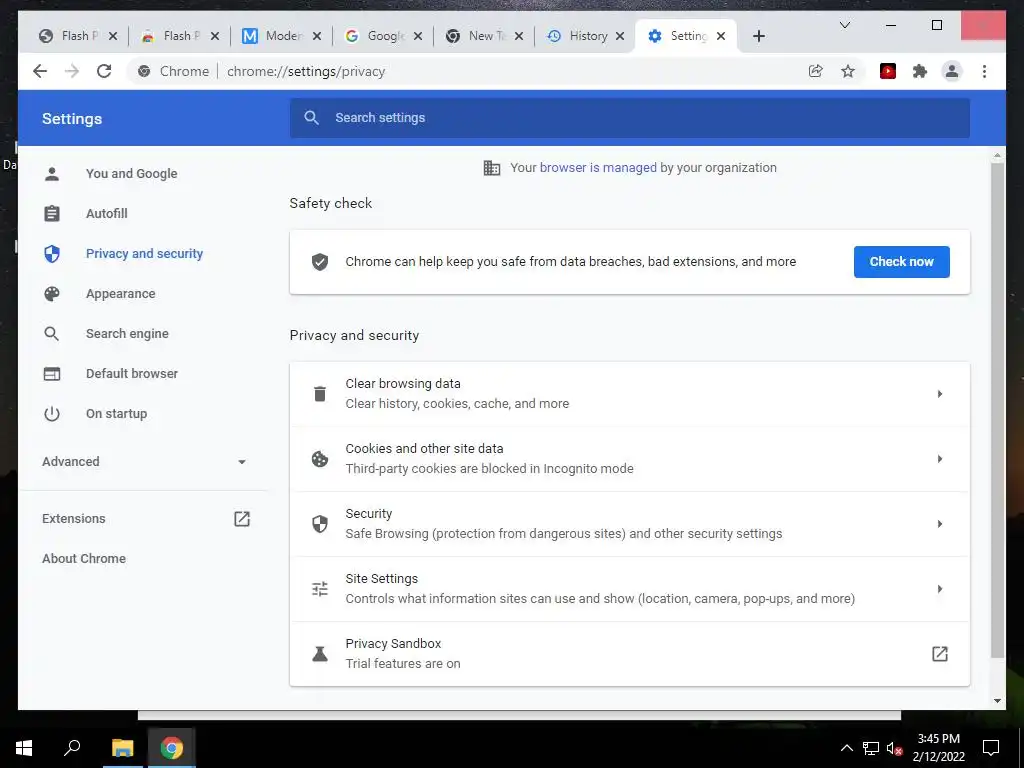Click the Default browser window icon

52,374
